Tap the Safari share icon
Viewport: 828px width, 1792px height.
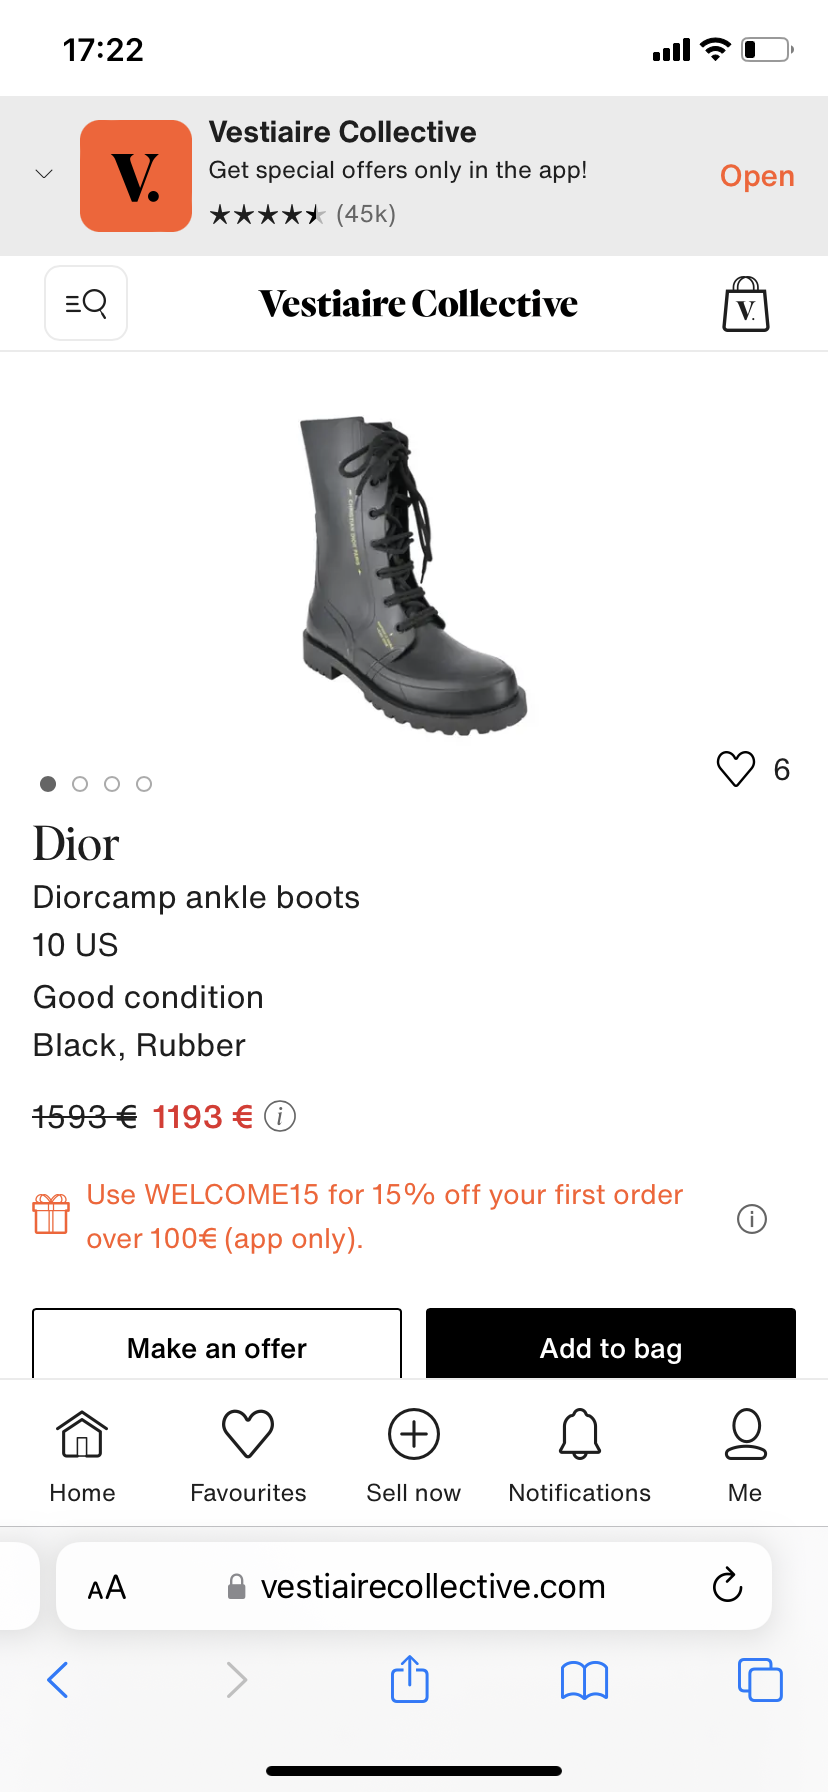pos(410,1679)
